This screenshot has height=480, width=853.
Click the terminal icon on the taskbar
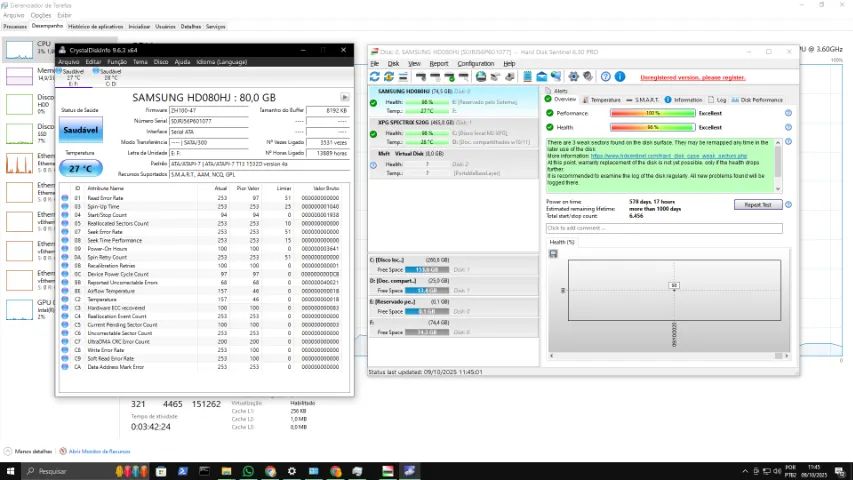(x=205, y=471)
